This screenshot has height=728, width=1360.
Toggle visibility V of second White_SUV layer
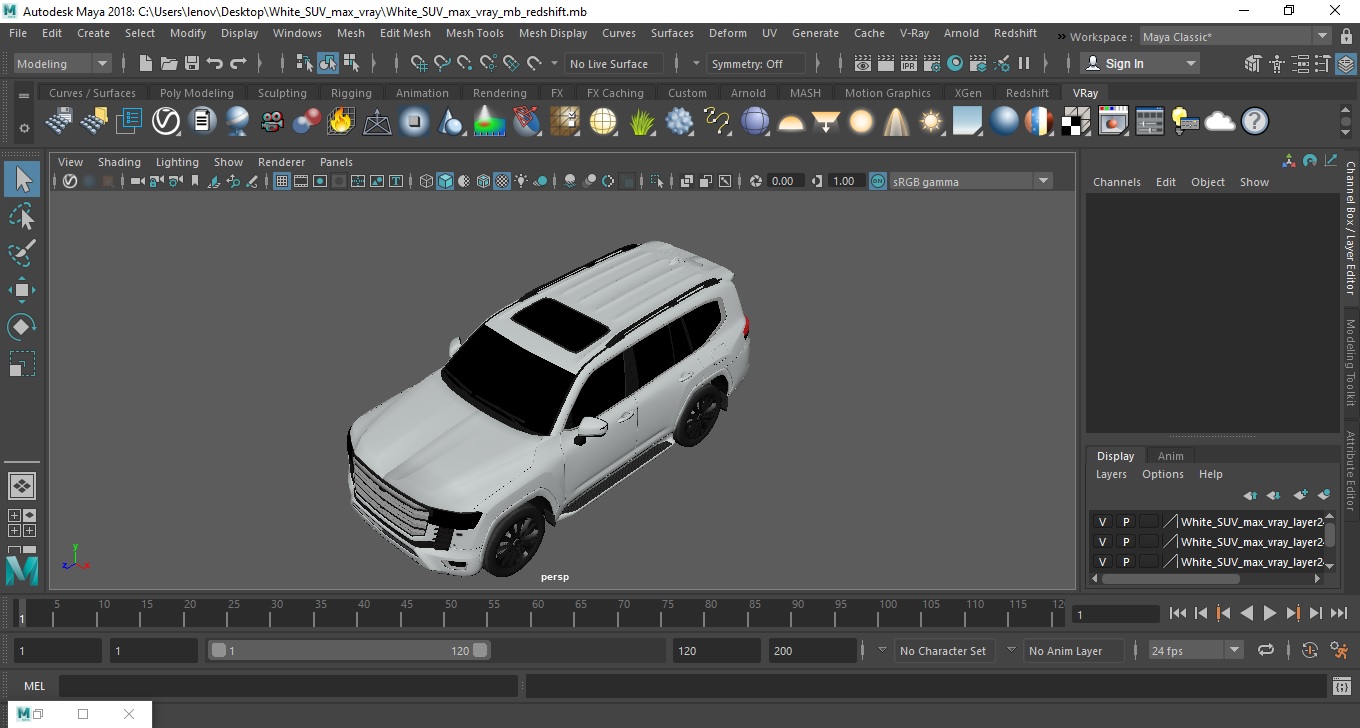pos(1102,542)
